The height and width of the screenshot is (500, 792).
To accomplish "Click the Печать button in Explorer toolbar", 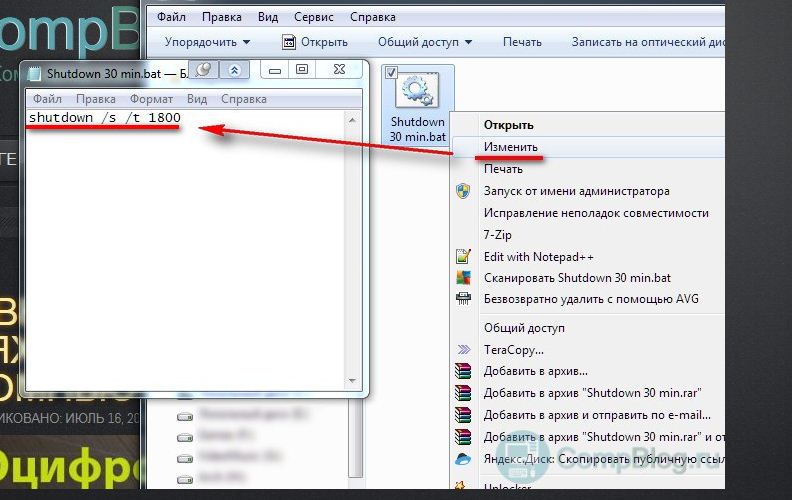I will 522,42.
